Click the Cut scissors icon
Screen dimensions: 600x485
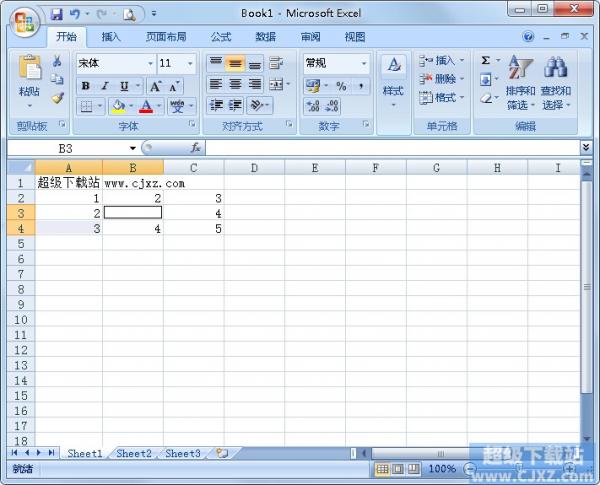[x=57, y=62]
